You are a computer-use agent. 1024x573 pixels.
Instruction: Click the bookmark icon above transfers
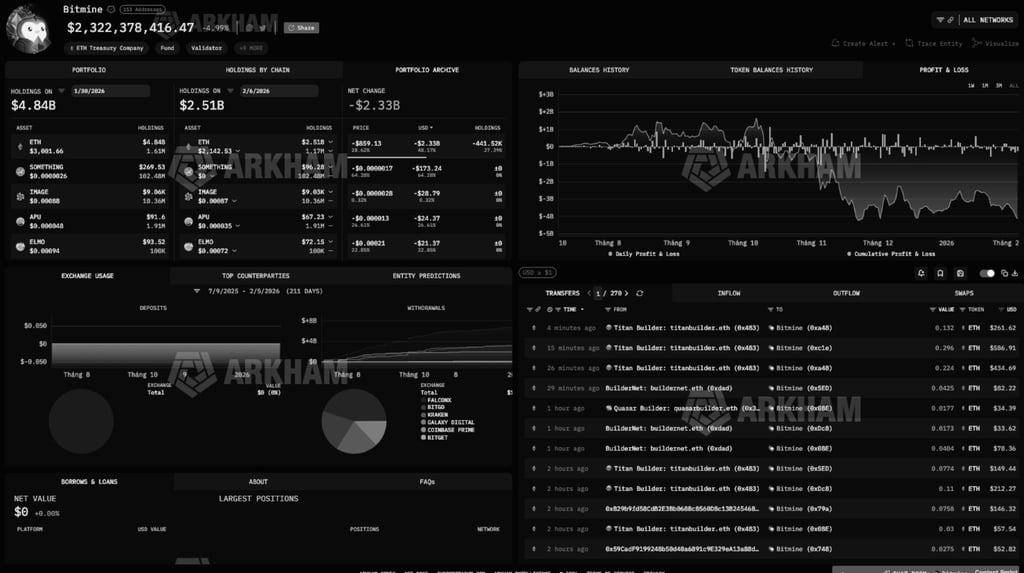[x=940, y=273]
